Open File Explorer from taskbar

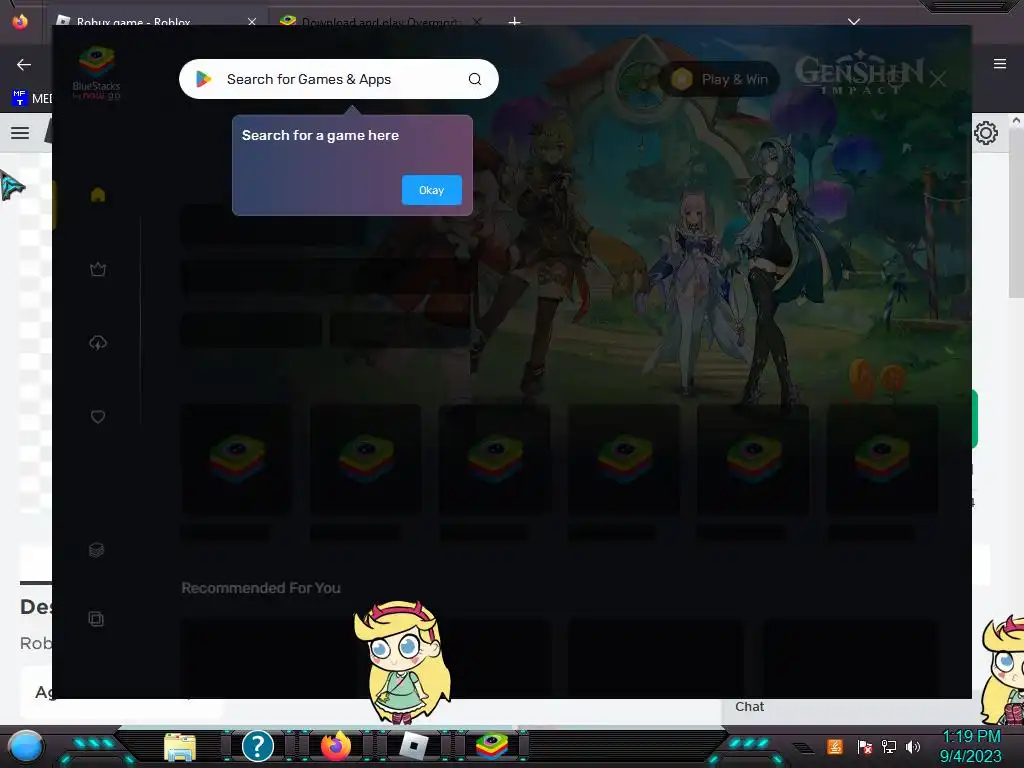tap(180, 746)
